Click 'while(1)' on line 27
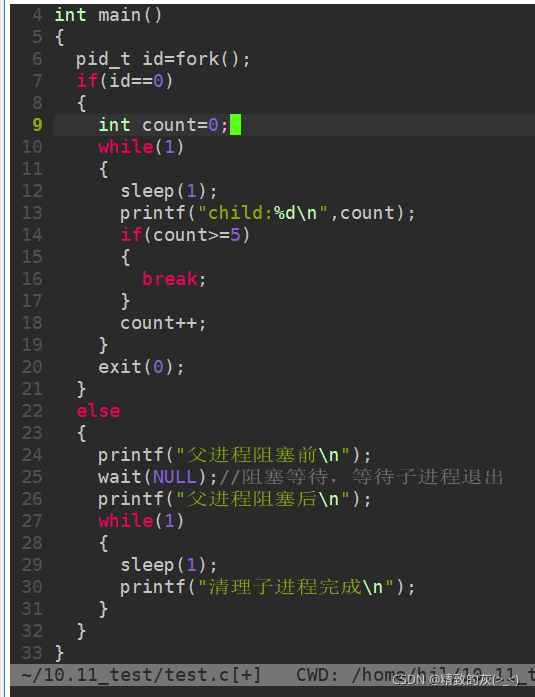Screen dimensions: 535x697 click(141, 521)
